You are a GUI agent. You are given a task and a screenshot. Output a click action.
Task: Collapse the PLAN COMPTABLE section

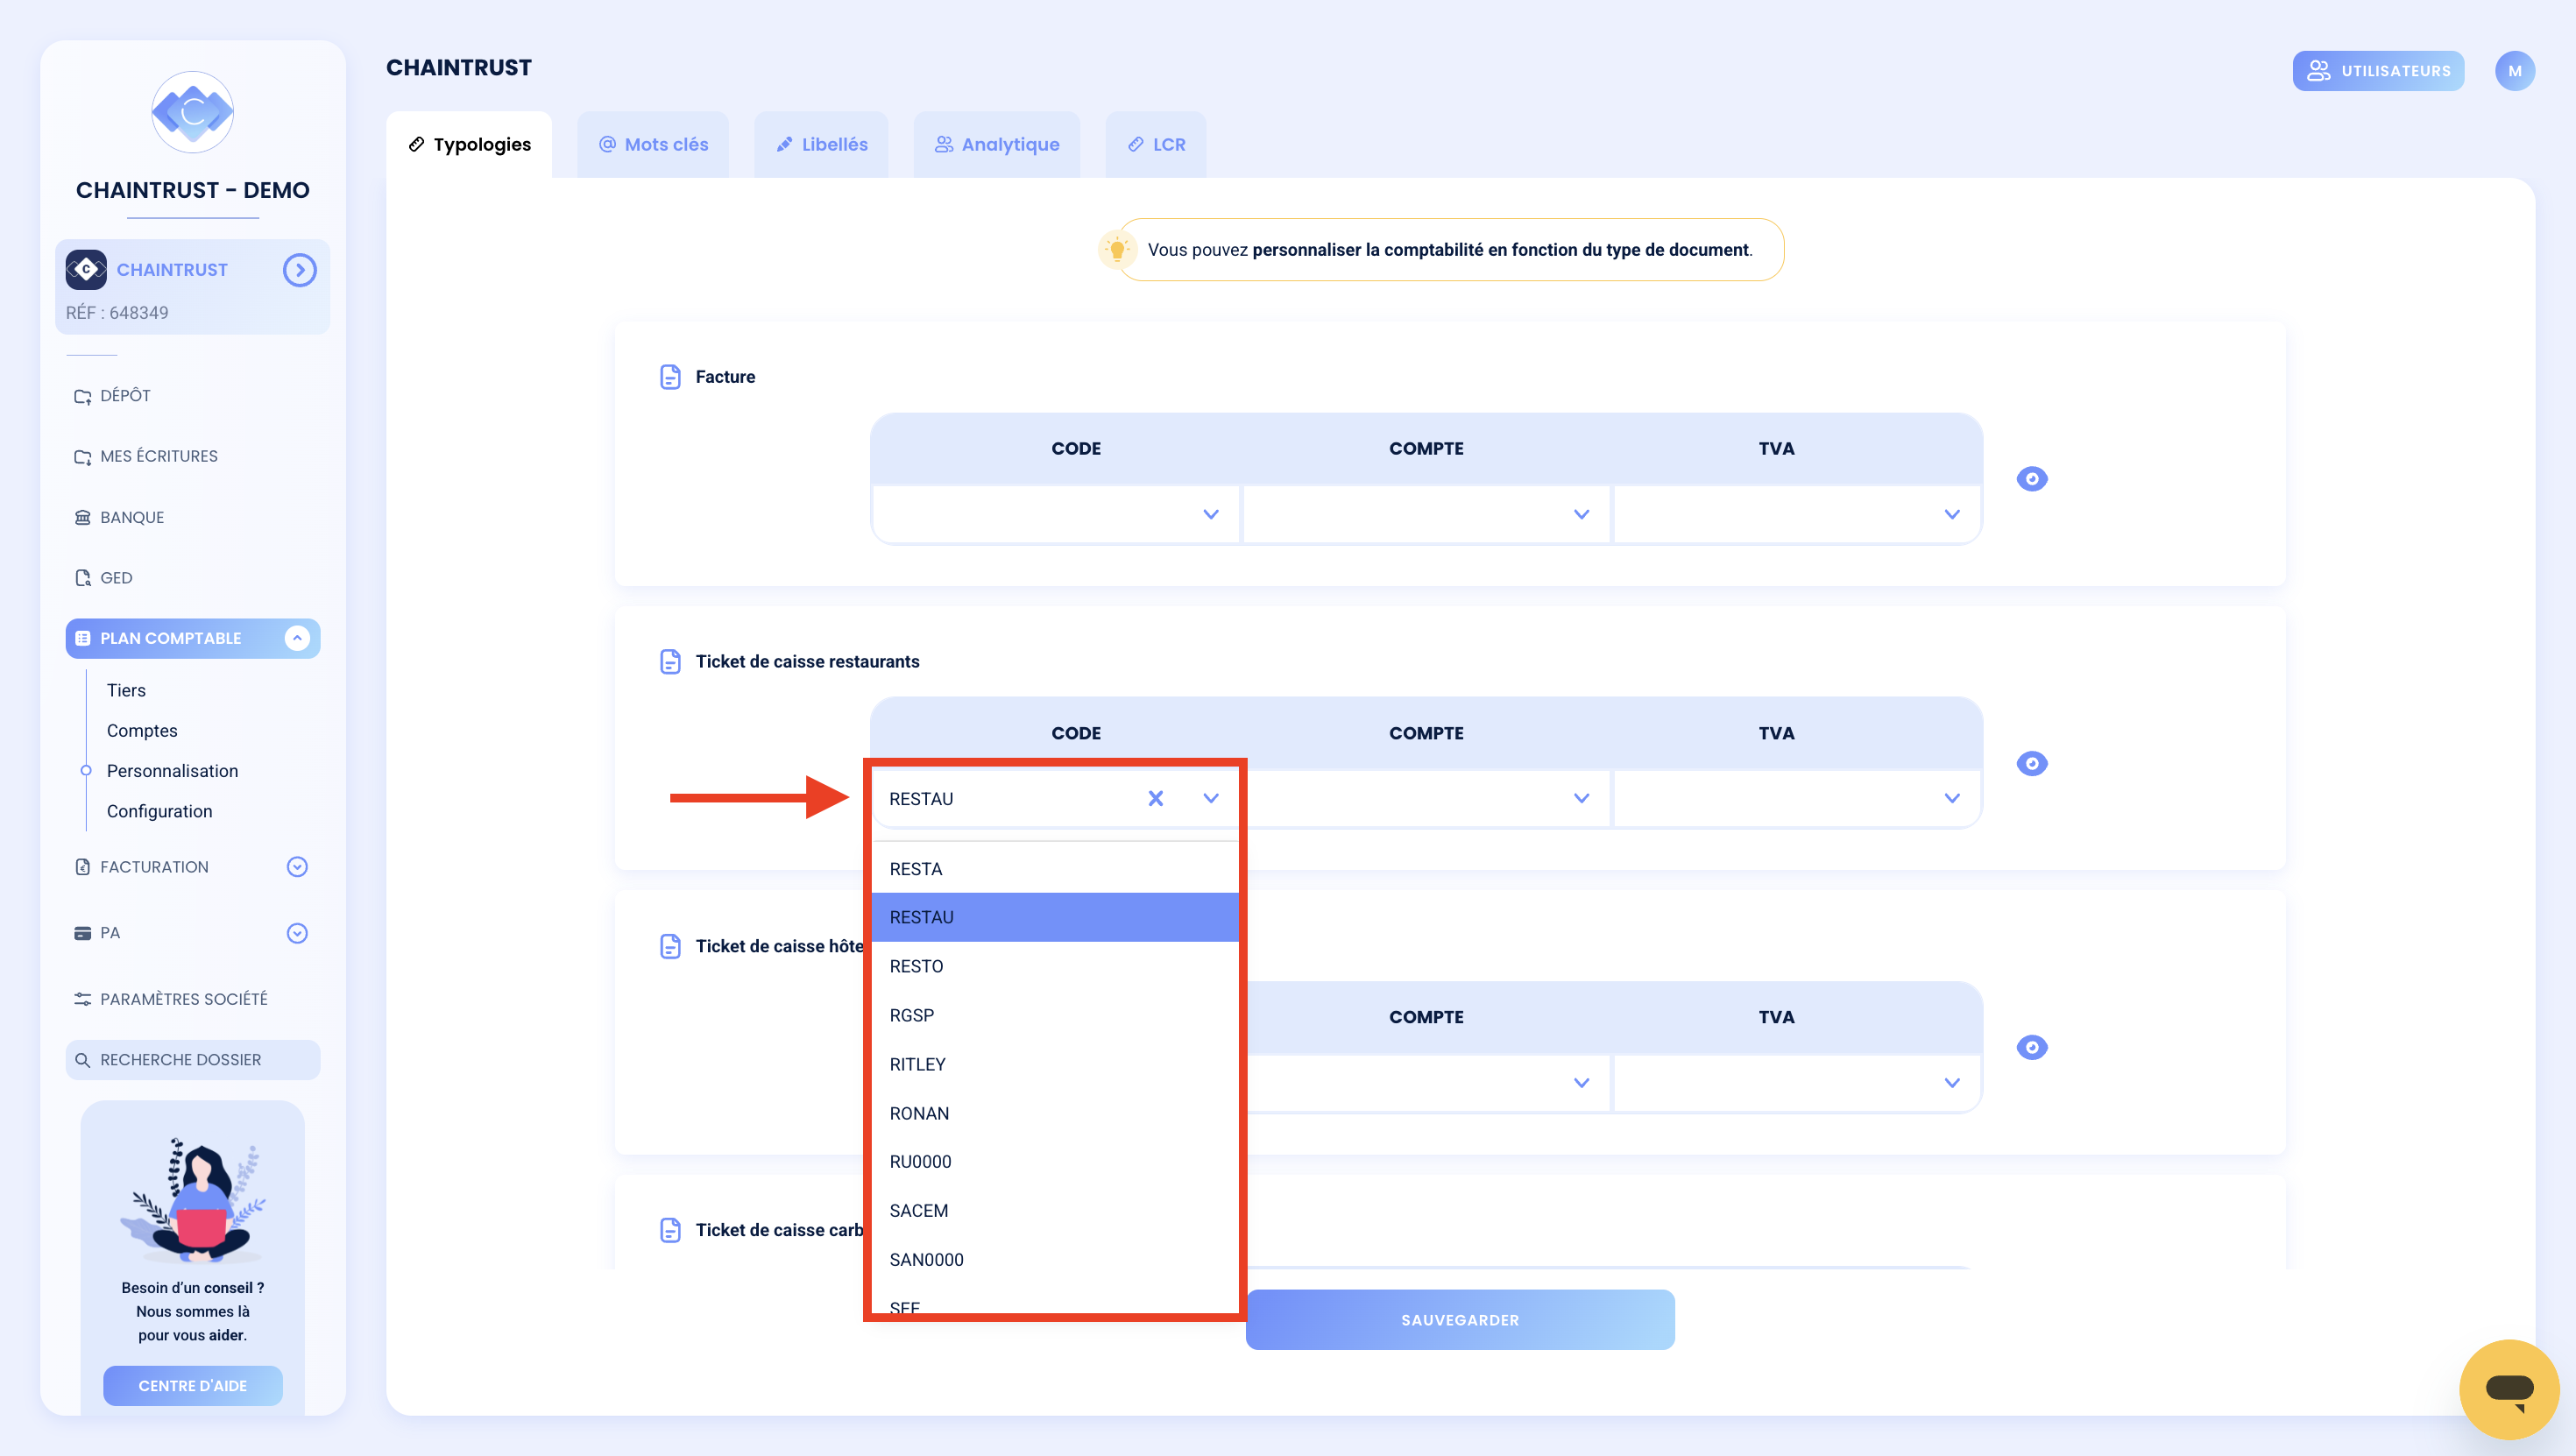296,638
